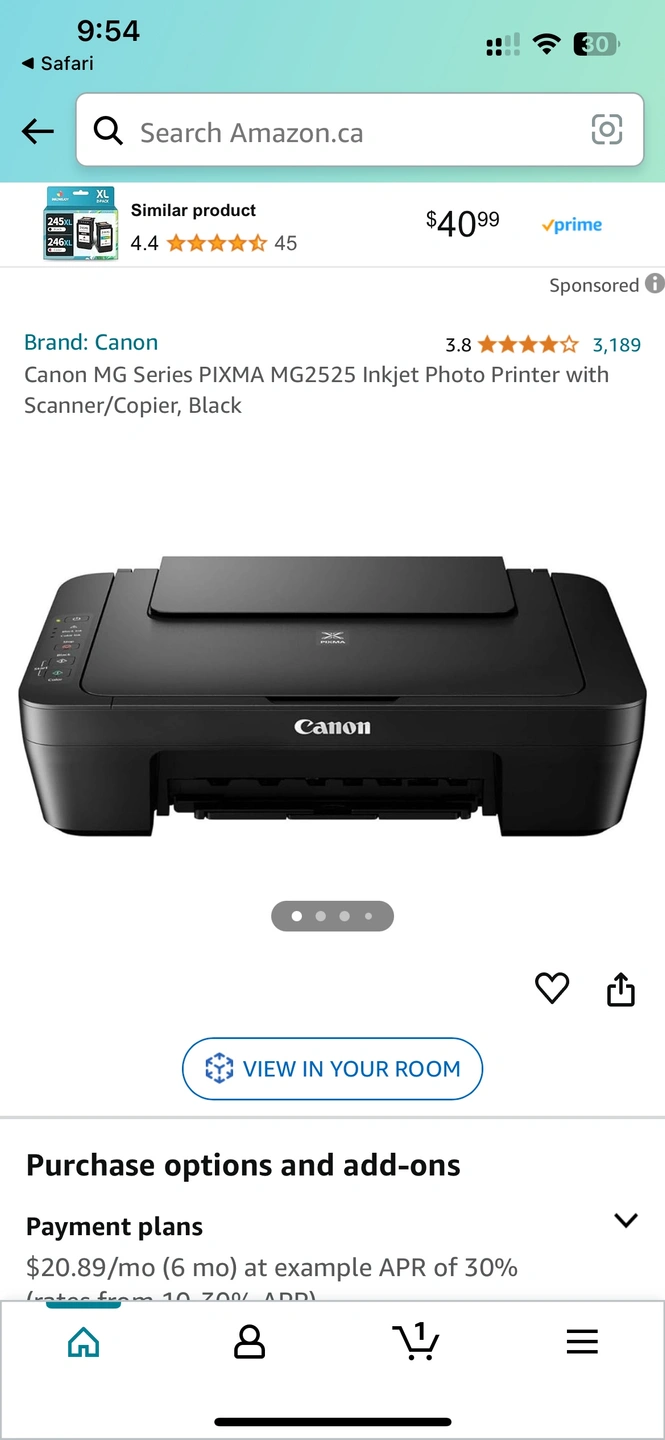The image size is (665, 1440).
Task: Open Brand: Canon link
Action: (x=91, y=342)
